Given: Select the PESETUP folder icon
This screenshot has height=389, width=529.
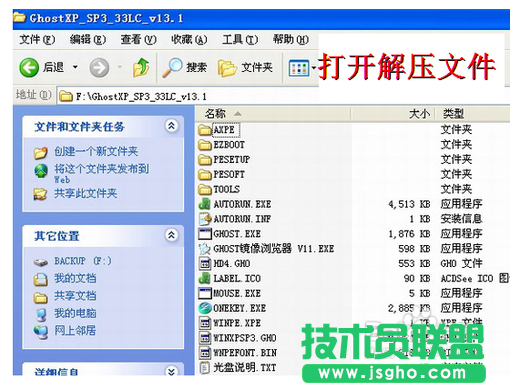Looking at the screenshot, I should 205,160.
